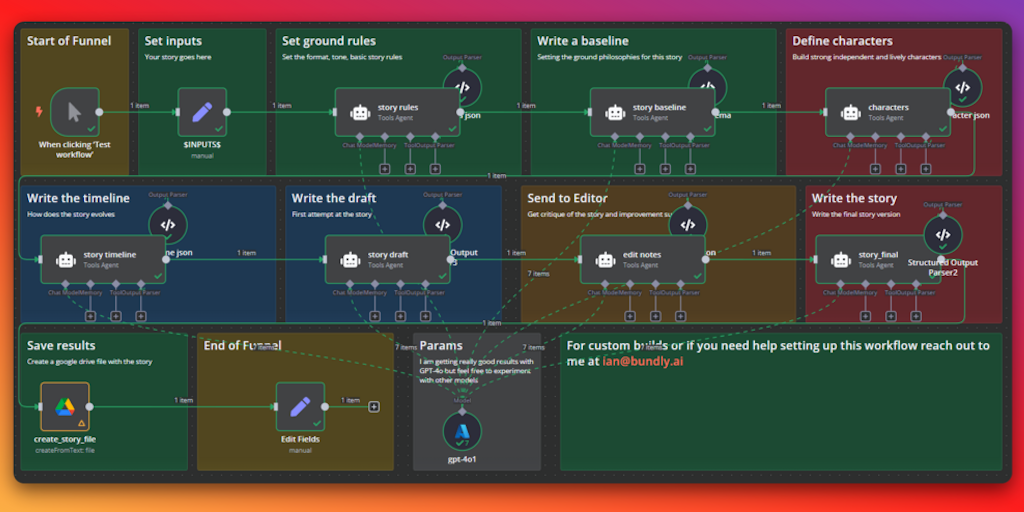Open the story_final Tools Agent node
The height and width of the screenshot is (512, 1024).
878,259
